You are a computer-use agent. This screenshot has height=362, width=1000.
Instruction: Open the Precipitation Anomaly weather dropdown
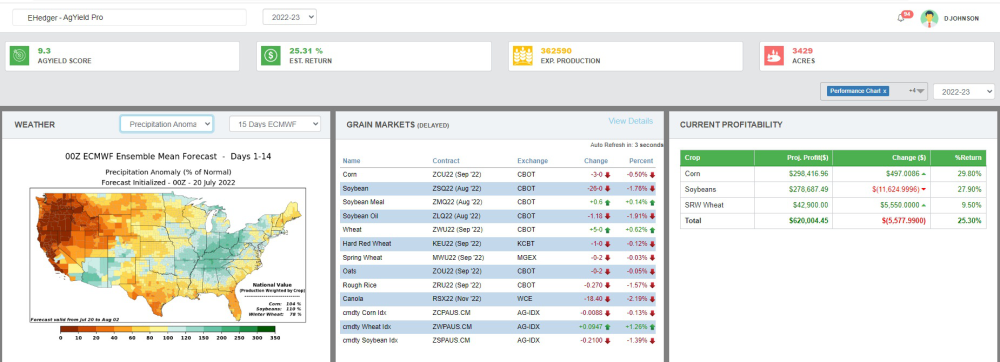[166, 124]
